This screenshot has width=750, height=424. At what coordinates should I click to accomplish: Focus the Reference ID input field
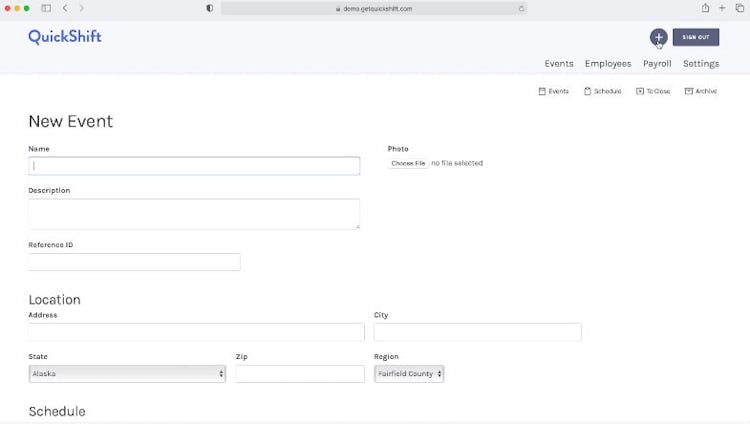pos(134,262)
